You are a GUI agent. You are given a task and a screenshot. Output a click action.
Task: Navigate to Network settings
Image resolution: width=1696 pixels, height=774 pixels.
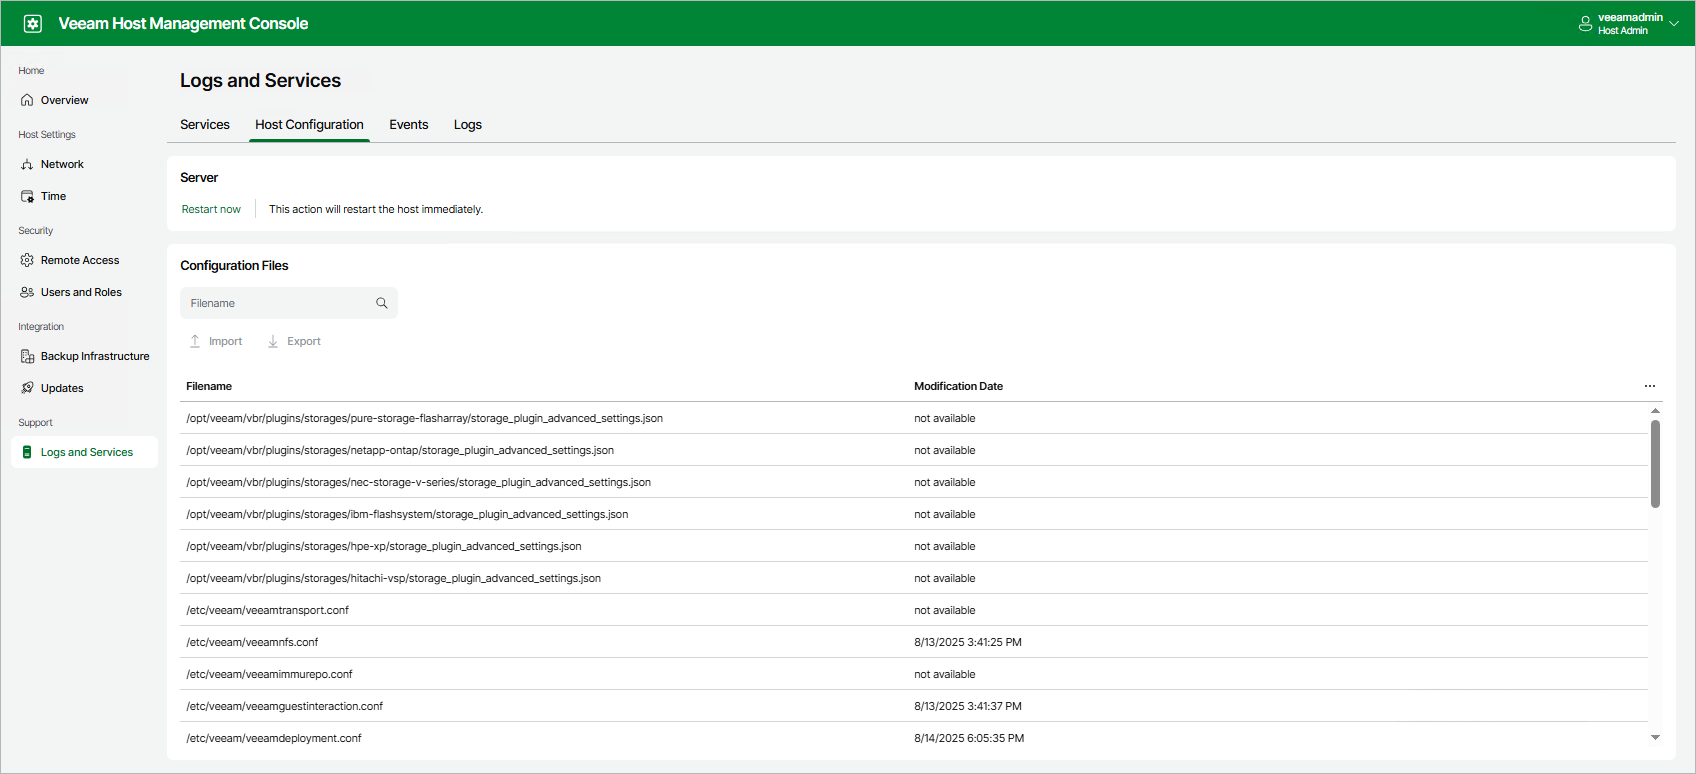[62, 164]
